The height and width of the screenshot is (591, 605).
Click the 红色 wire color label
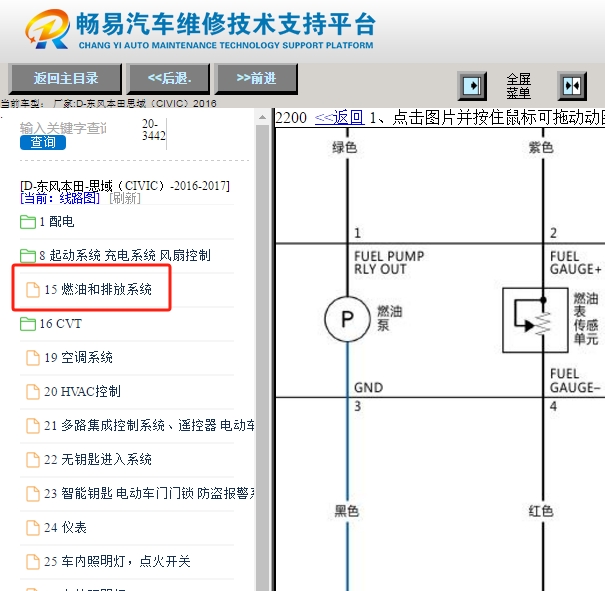pyautogui.click(x=541, y=511)
